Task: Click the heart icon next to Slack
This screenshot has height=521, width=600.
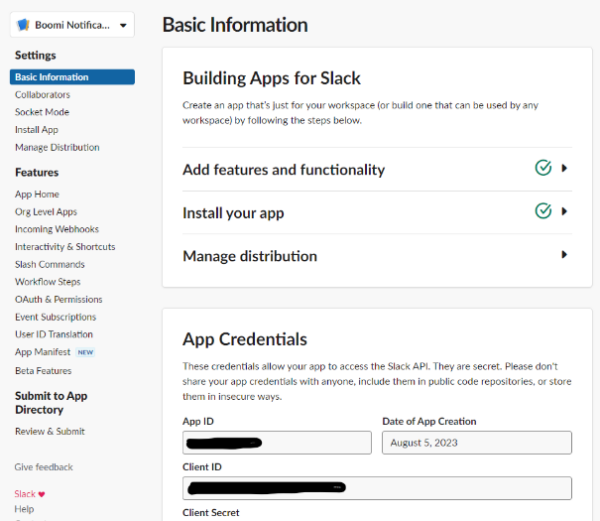Action: tap(42, 494)
